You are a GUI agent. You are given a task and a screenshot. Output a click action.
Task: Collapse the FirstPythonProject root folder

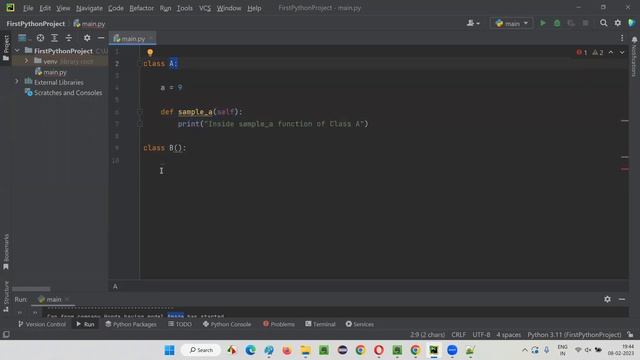click(x=17, y=51)
